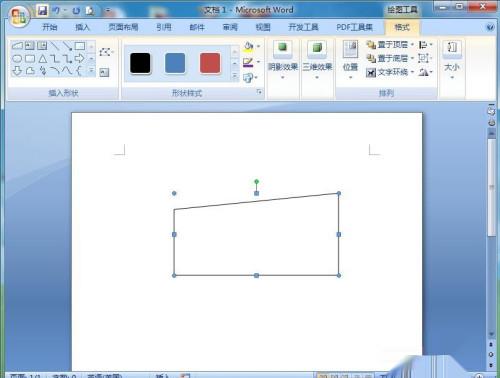Apply the blue shape style
The height and width of the screenshot is (378, 500).
click(x=175, y=63)
